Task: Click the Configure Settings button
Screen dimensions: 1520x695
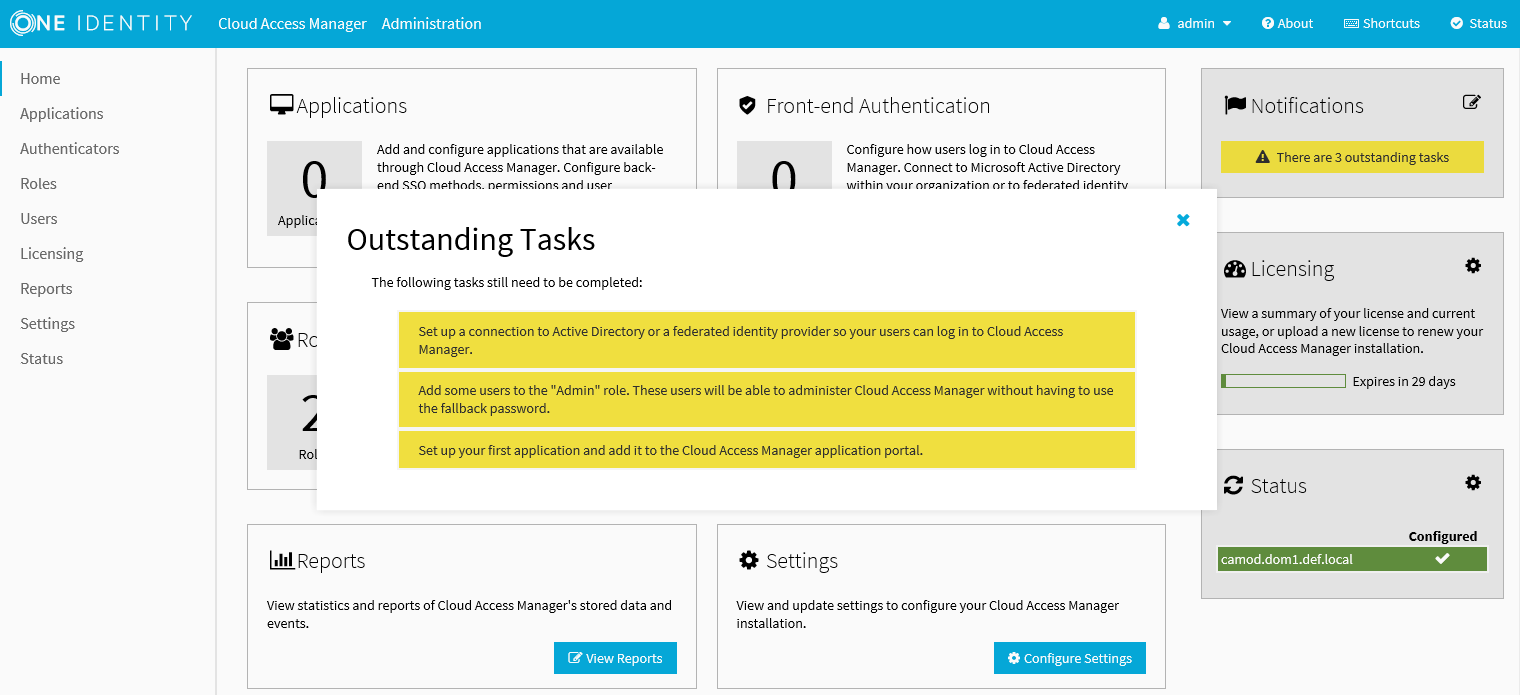Action: pyautogui.click(x=1070, y=658)
